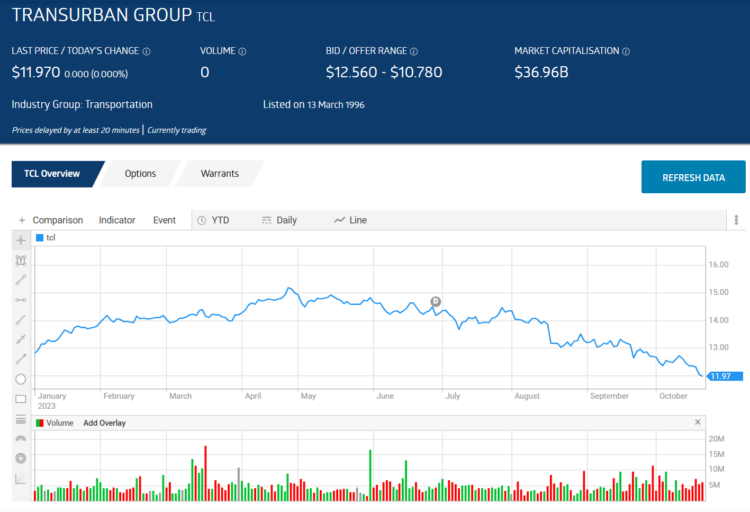The width and height of the screenshot is (750, 512).
Task: Close the Volume panel with X
Action: [697, 422]
